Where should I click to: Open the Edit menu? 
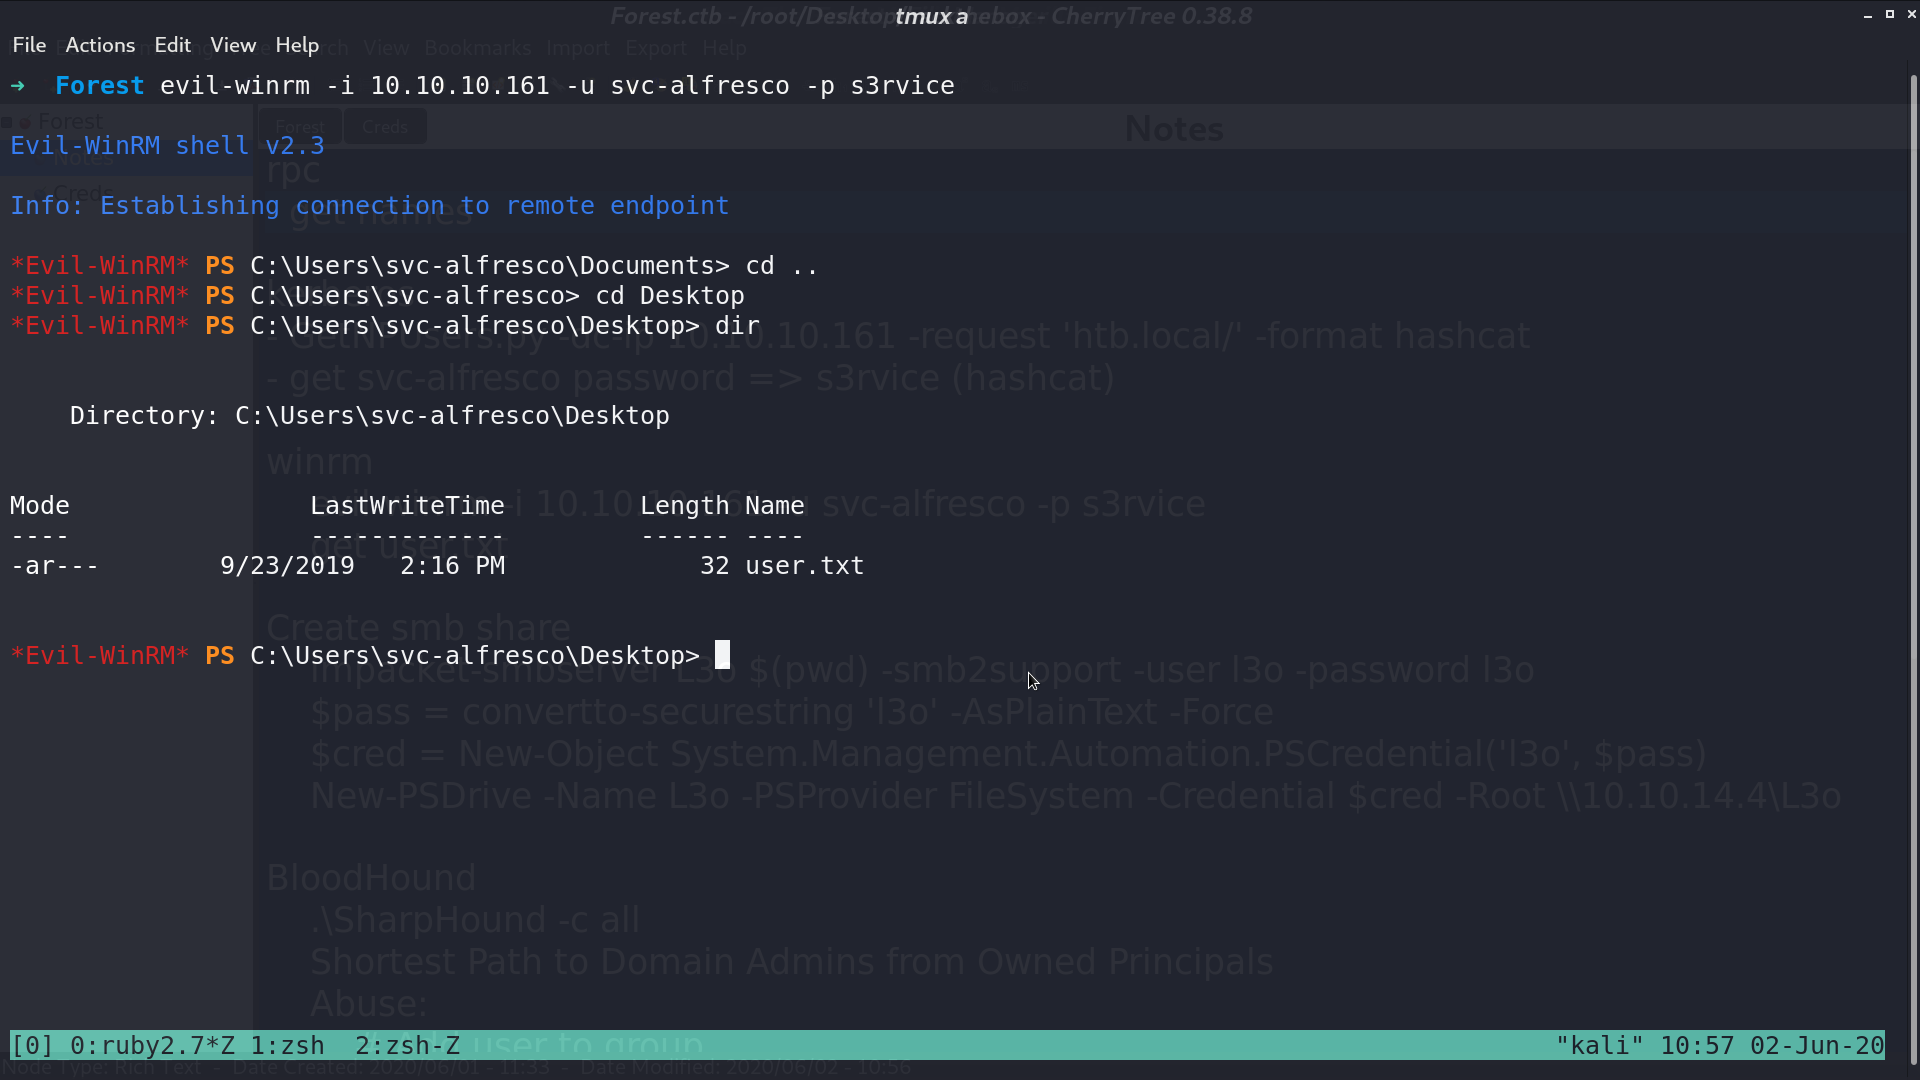click(x=172, y=45)
